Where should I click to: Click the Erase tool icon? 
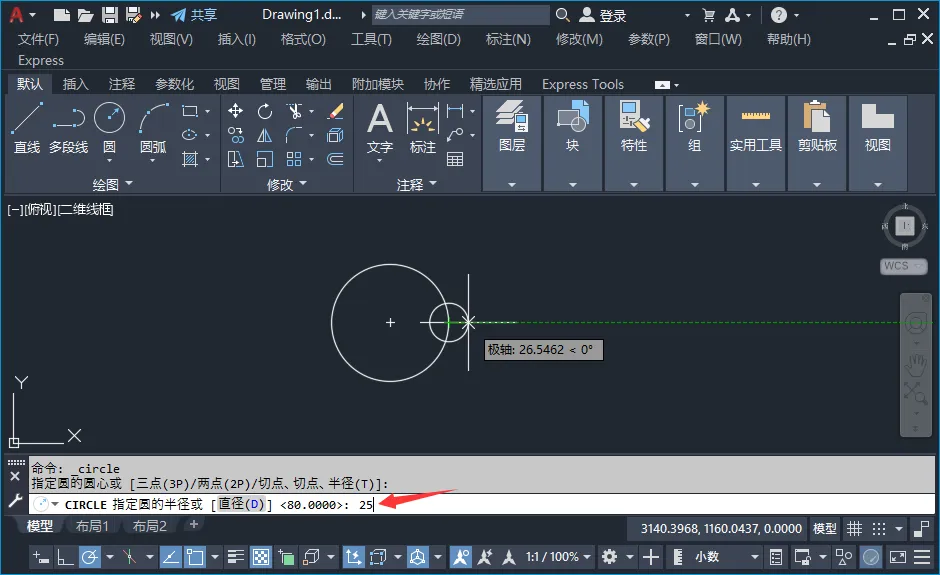point(336,111)
